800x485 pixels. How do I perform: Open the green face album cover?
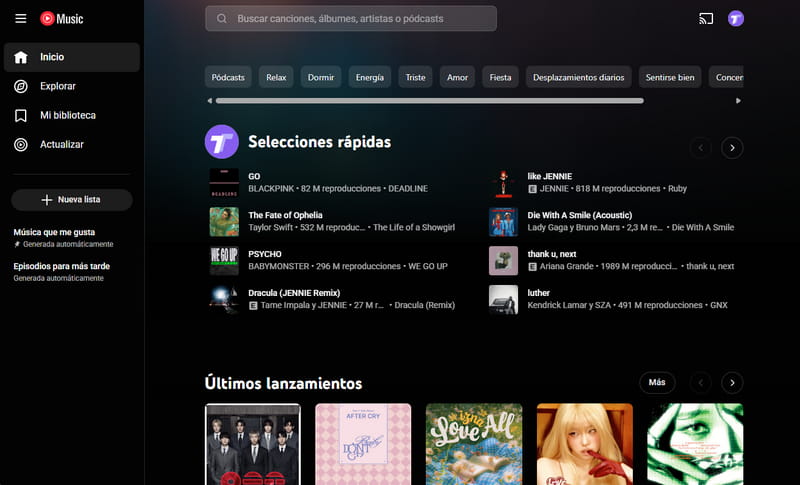coord(695,444)
